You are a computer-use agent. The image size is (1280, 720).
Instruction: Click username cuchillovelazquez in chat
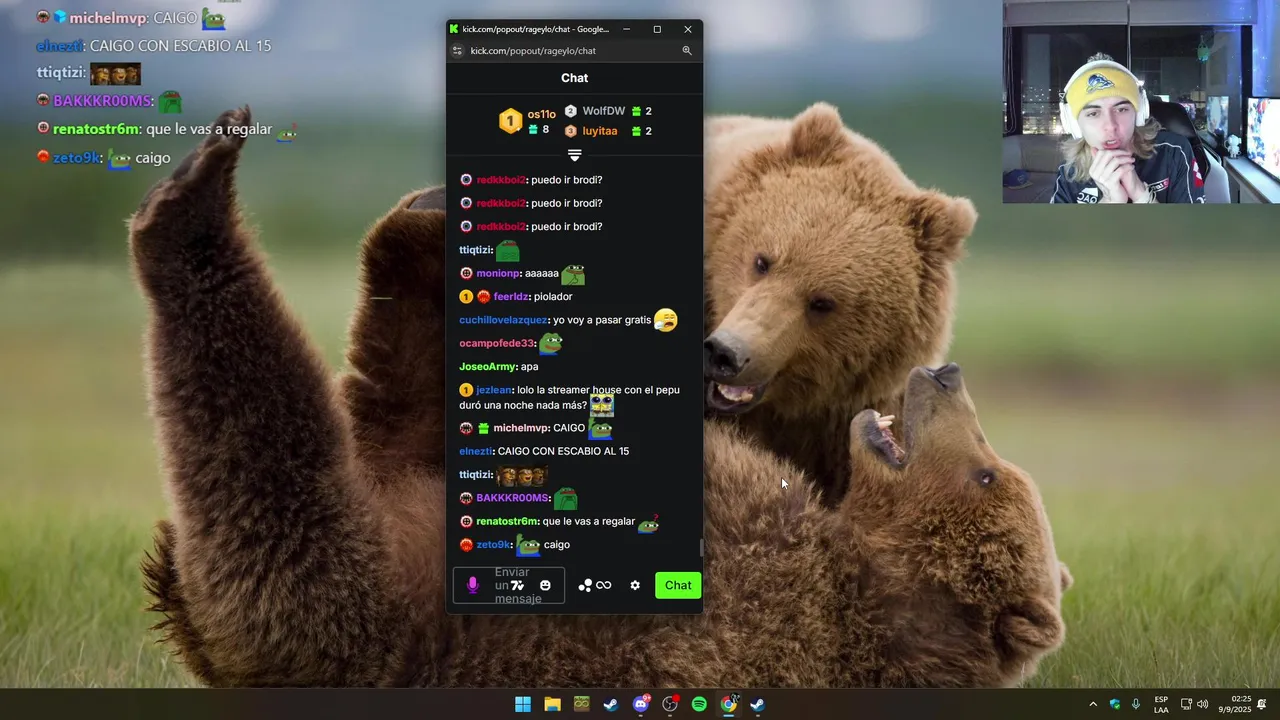pos(503,320)
